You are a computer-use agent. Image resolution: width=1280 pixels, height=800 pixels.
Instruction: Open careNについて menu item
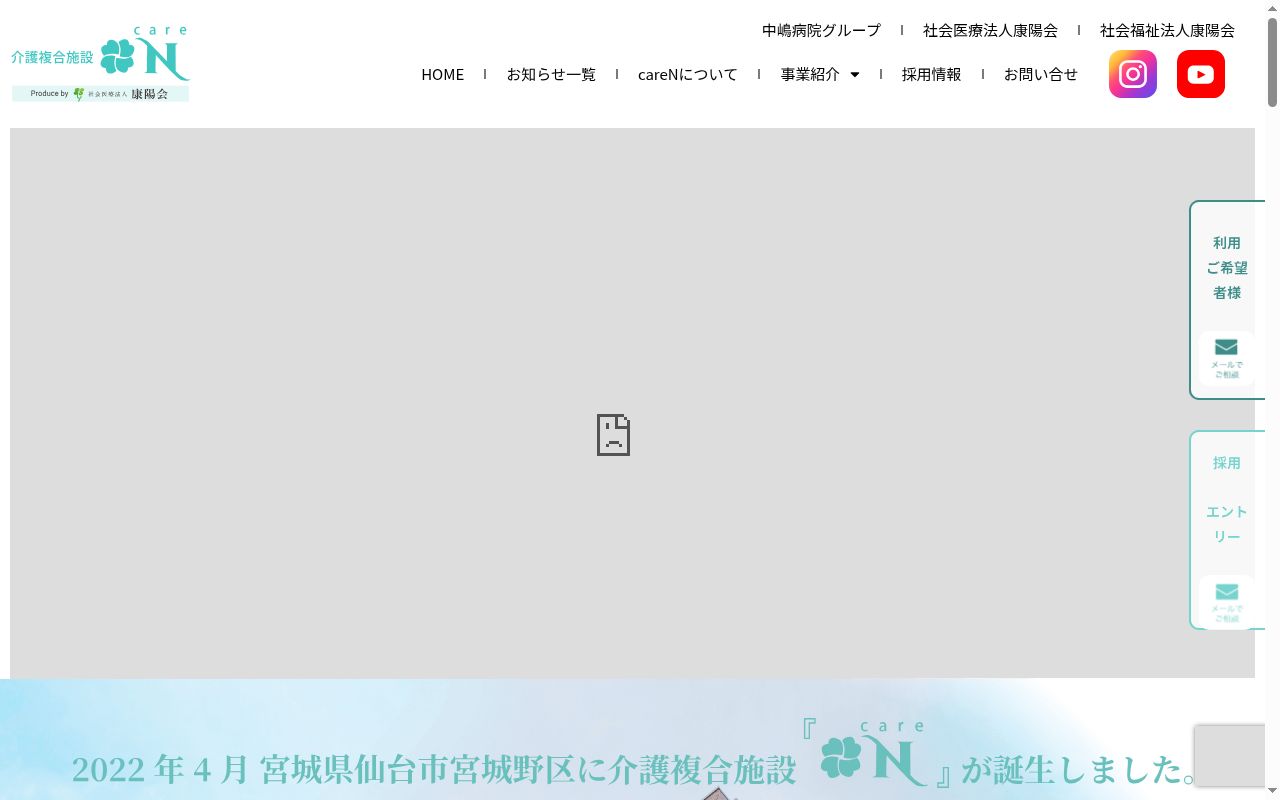(x=688, y=74)
